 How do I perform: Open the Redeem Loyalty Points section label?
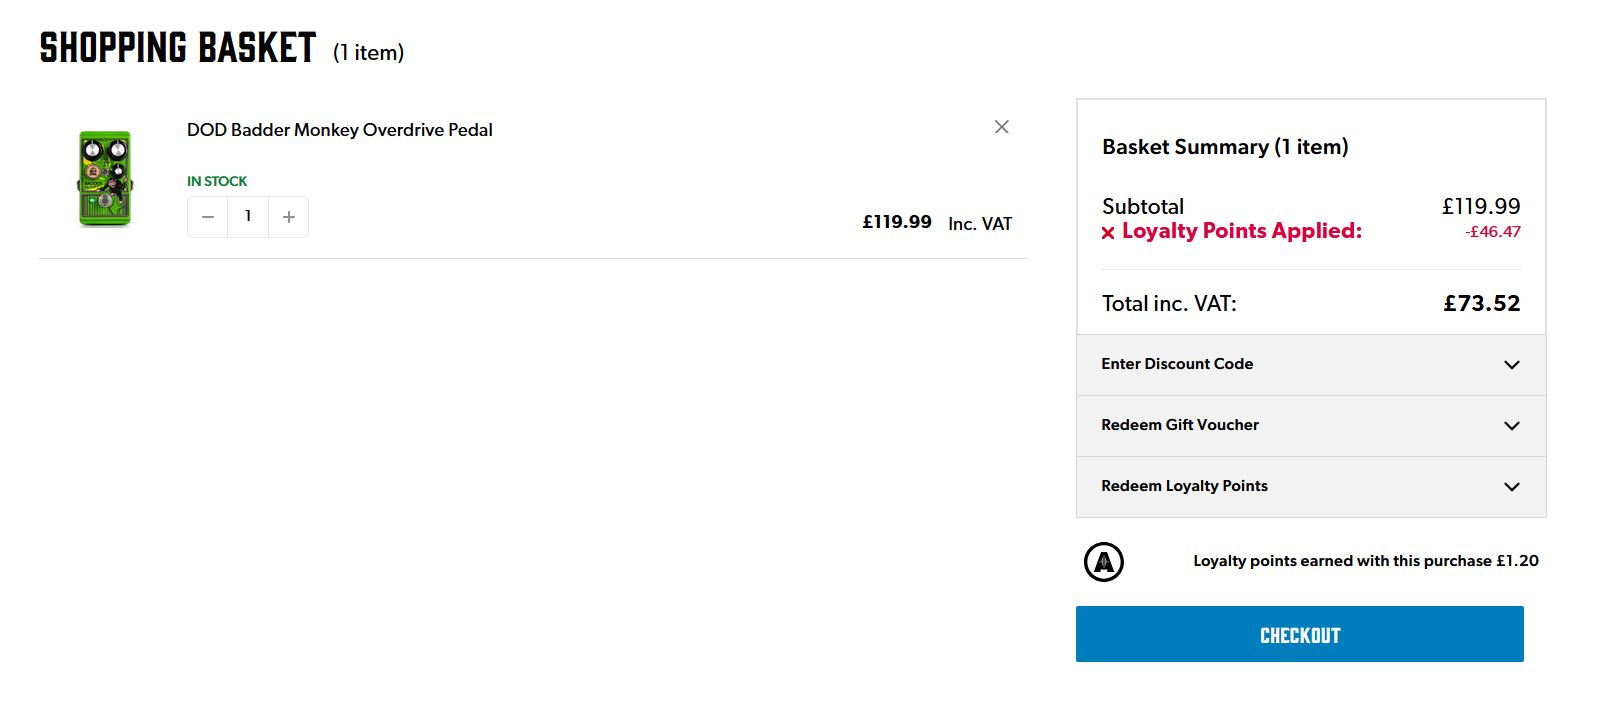click(x=1184, y=486)
